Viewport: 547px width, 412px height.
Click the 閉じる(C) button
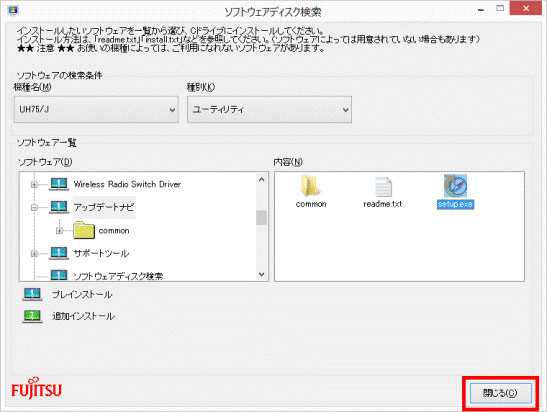501,393
